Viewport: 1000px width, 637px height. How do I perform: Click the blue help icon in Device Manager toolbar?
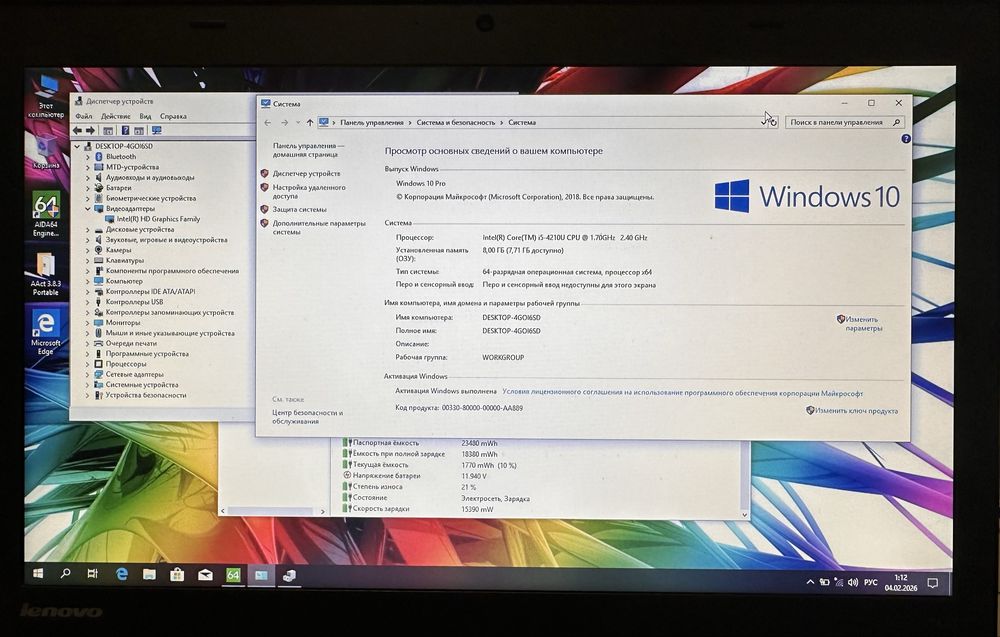click(125, 130)
